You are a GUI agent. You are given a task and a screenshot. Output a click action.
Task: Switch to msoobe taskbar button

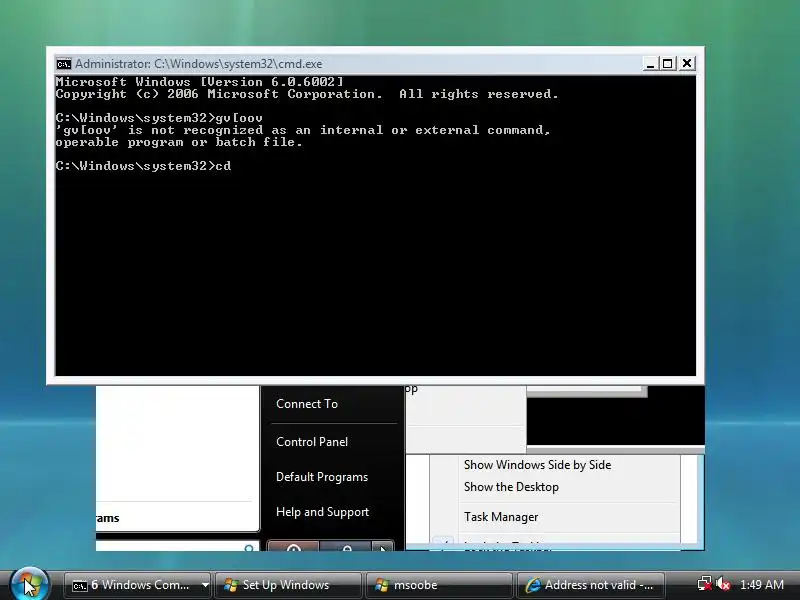coord(439,585)
